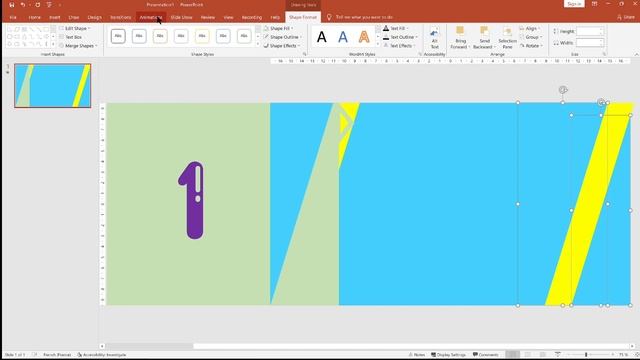Apply the blue WordArt style A

[x=343, y=37]
